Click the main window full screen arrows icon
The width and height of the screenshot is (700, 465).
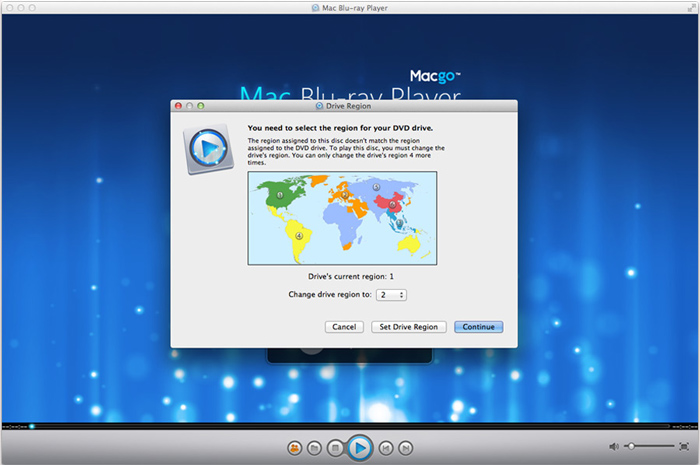[692, 8]
